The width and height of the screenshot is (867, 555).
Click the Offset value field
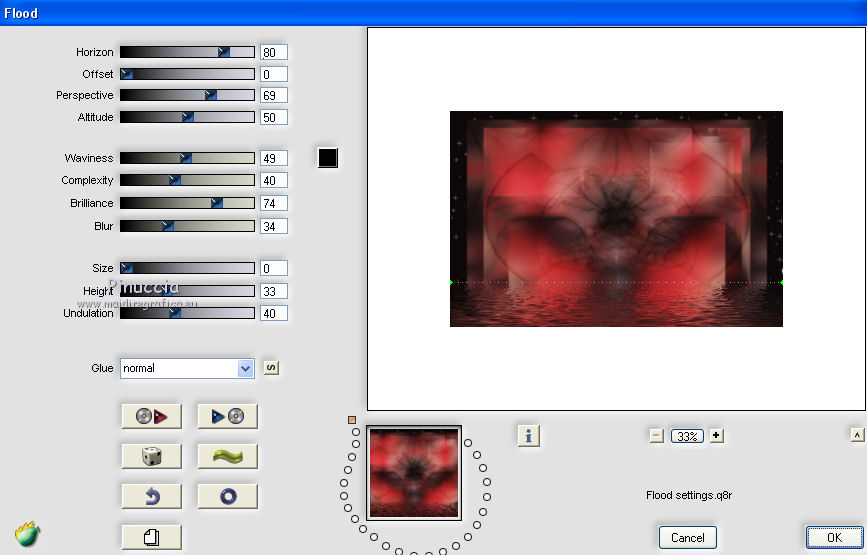[274, 74]
